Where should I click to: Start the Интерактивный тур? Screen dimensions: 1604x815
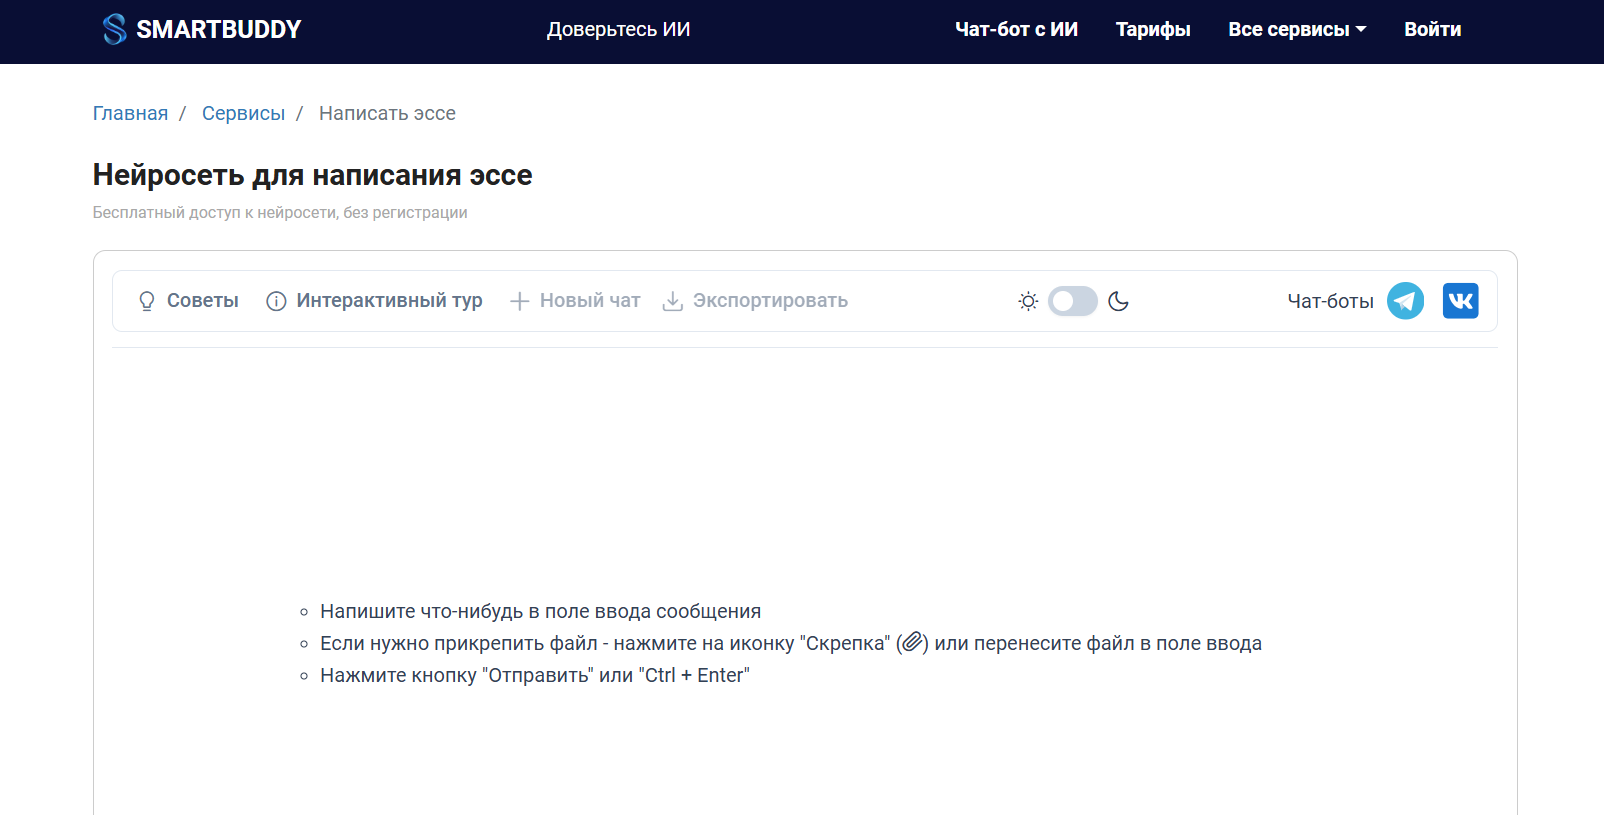(x=389, y=301)
